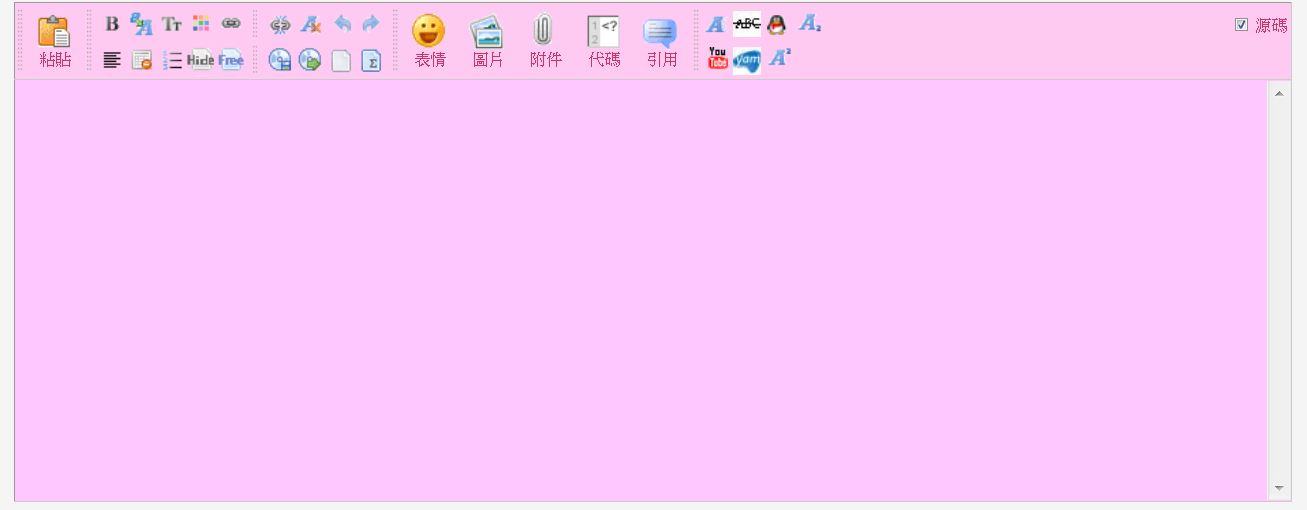Viewport: 1307px width, 510px height.
Task: Apply subscript with the A₂ icon
Action: (x=809, y=25)
